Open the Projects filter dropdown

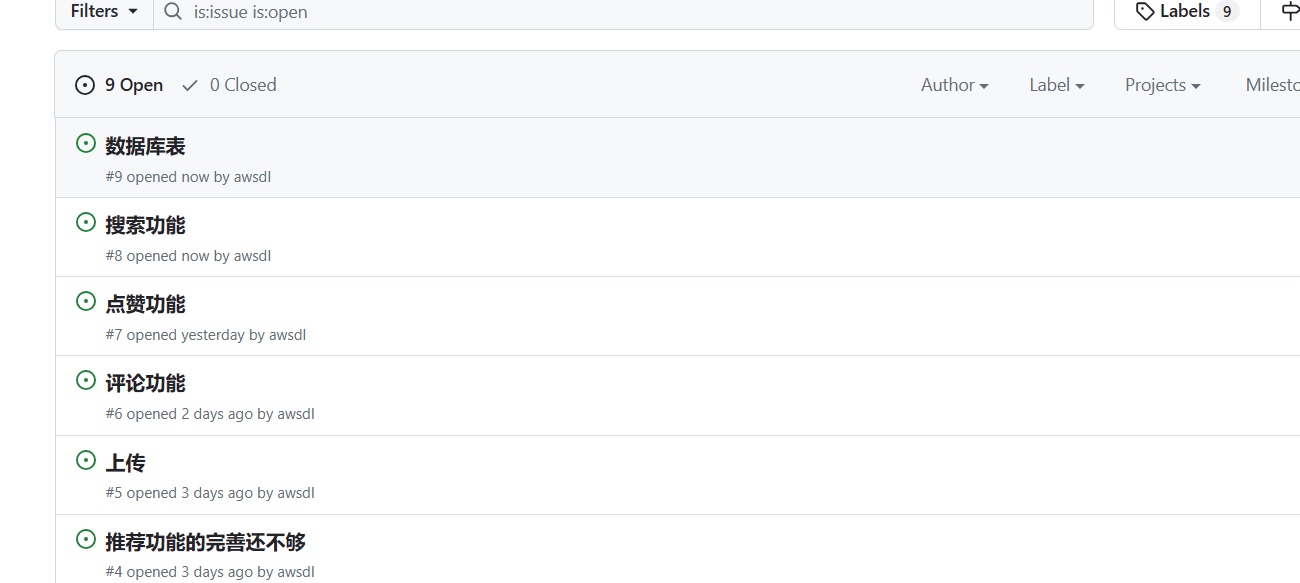(1162, 85)
